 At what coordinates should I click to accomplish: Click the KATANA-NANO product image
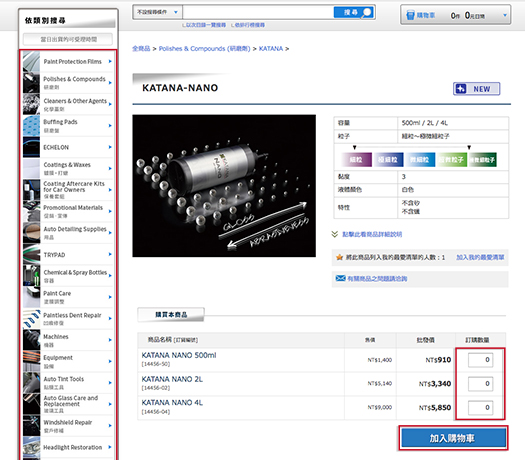pos(224,186)
